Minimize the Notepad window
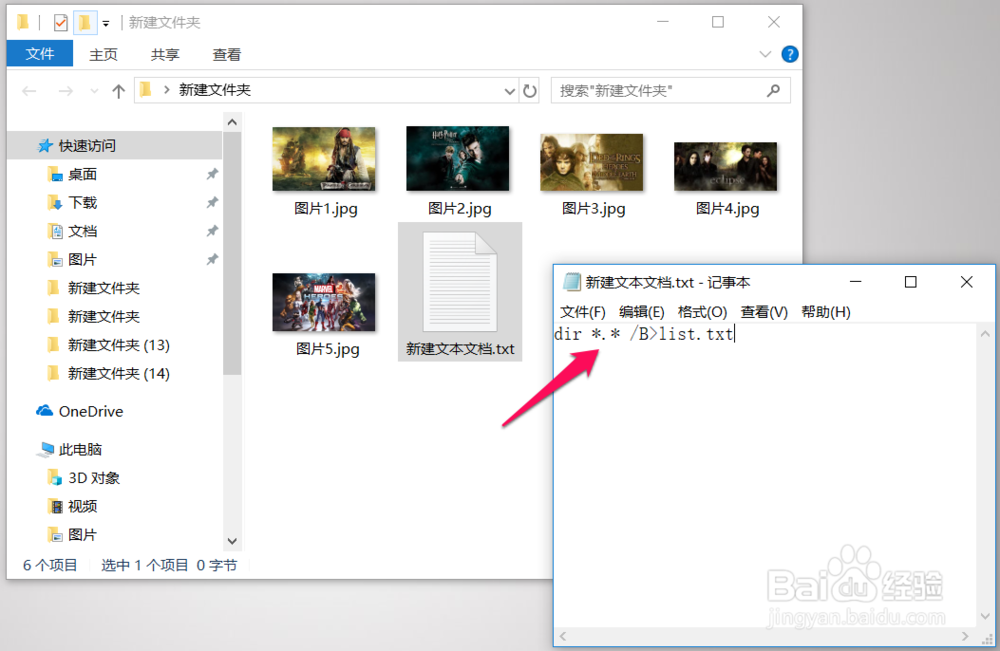The image size is (1000, 651). [x=856, y=281]
